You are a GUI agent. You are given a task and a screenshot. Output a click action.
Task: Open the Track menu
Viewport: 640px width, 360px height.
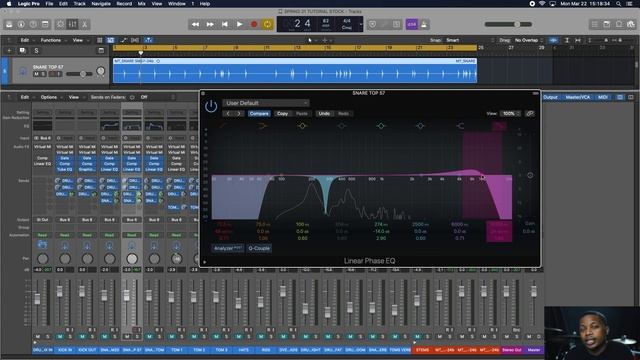80,4
